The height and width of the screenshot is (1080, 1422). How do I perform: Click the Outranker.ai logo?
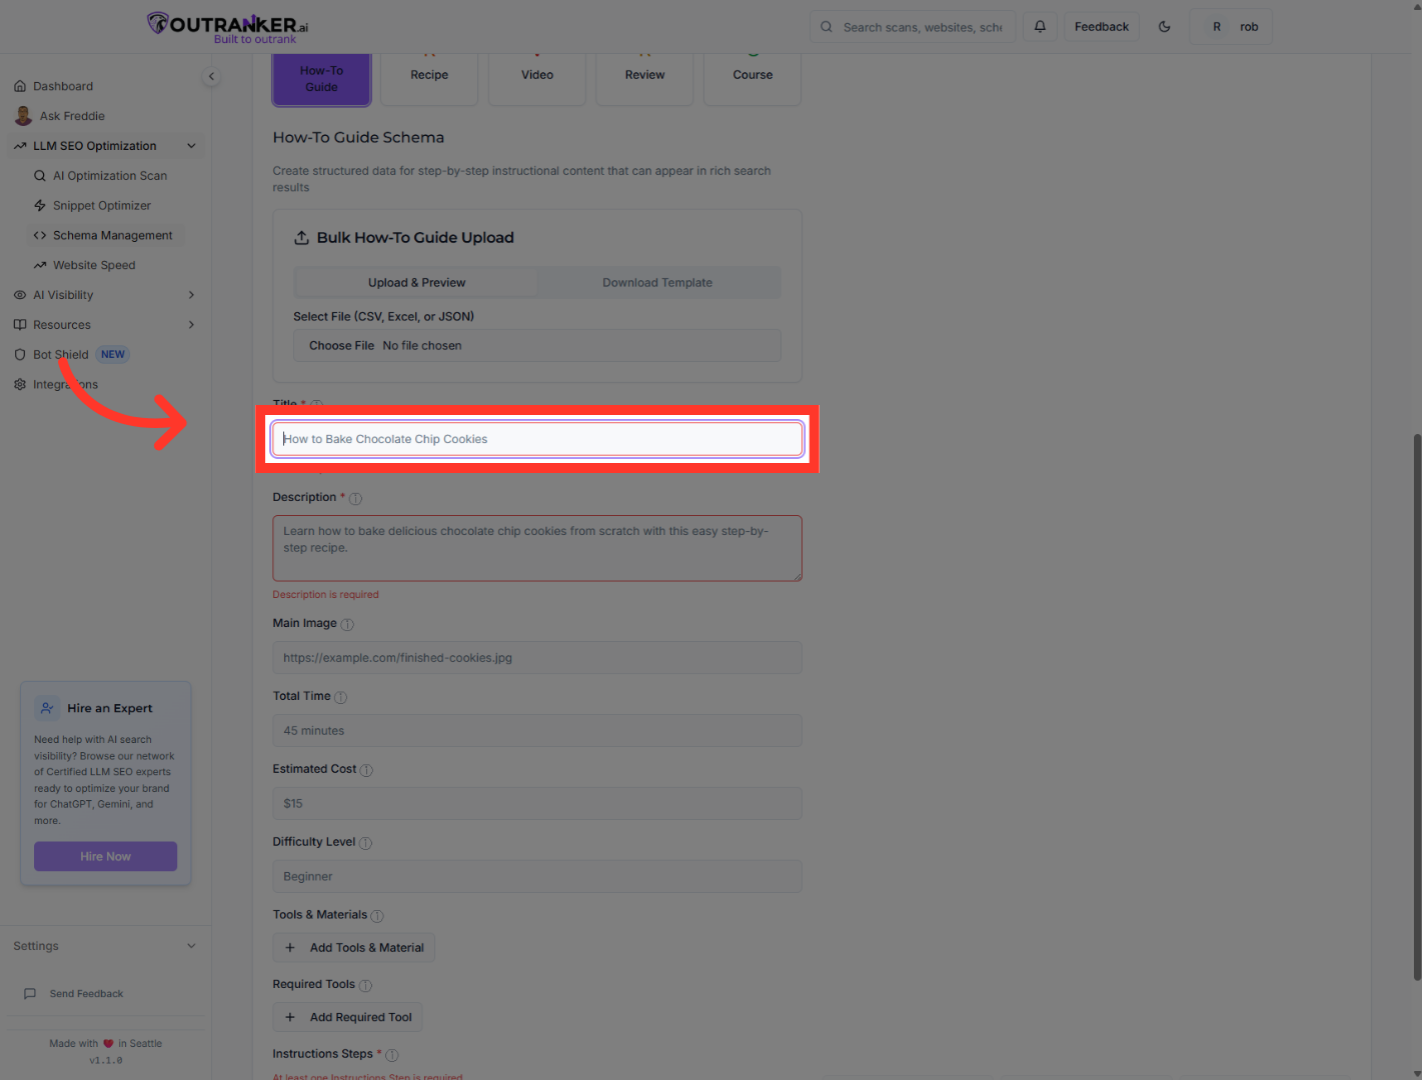click(227, 27)
